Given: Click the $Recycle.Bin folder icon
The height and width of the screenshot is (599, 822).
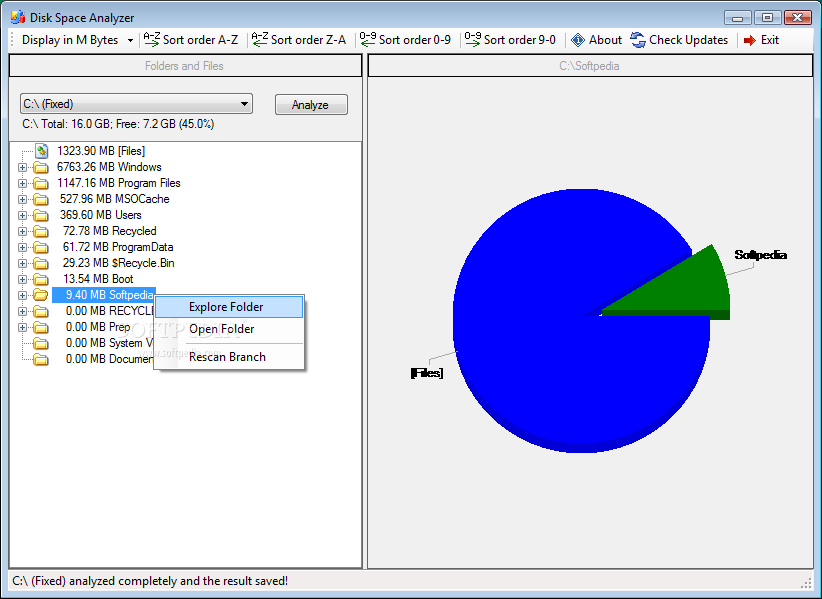Looking at the screenshot, I should (x=40, y=264).
